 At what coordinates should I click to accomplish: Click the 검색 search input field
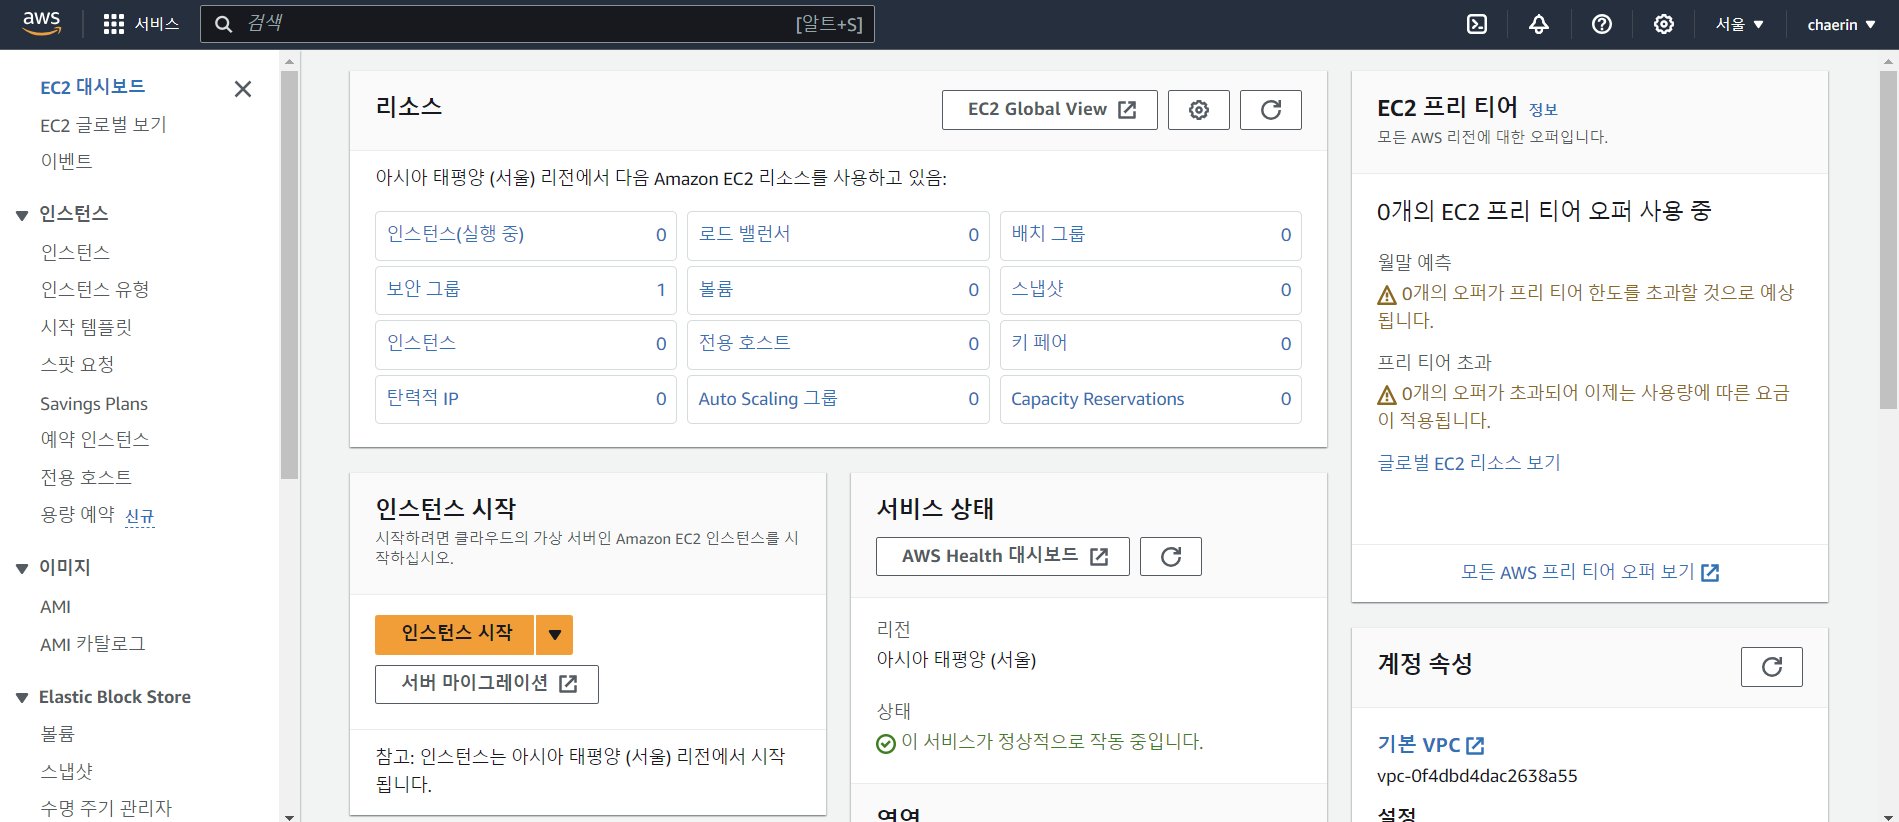point(537,24)
